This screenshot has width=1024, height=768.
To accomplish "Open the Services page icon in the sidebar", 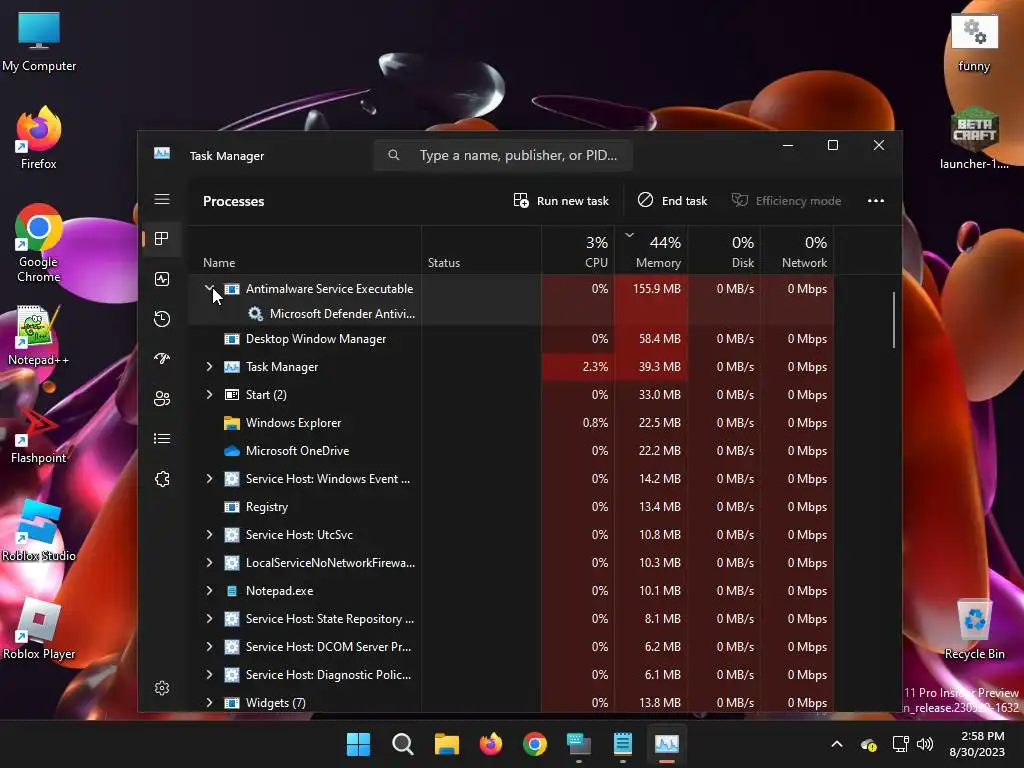I will tap(162, 479).
